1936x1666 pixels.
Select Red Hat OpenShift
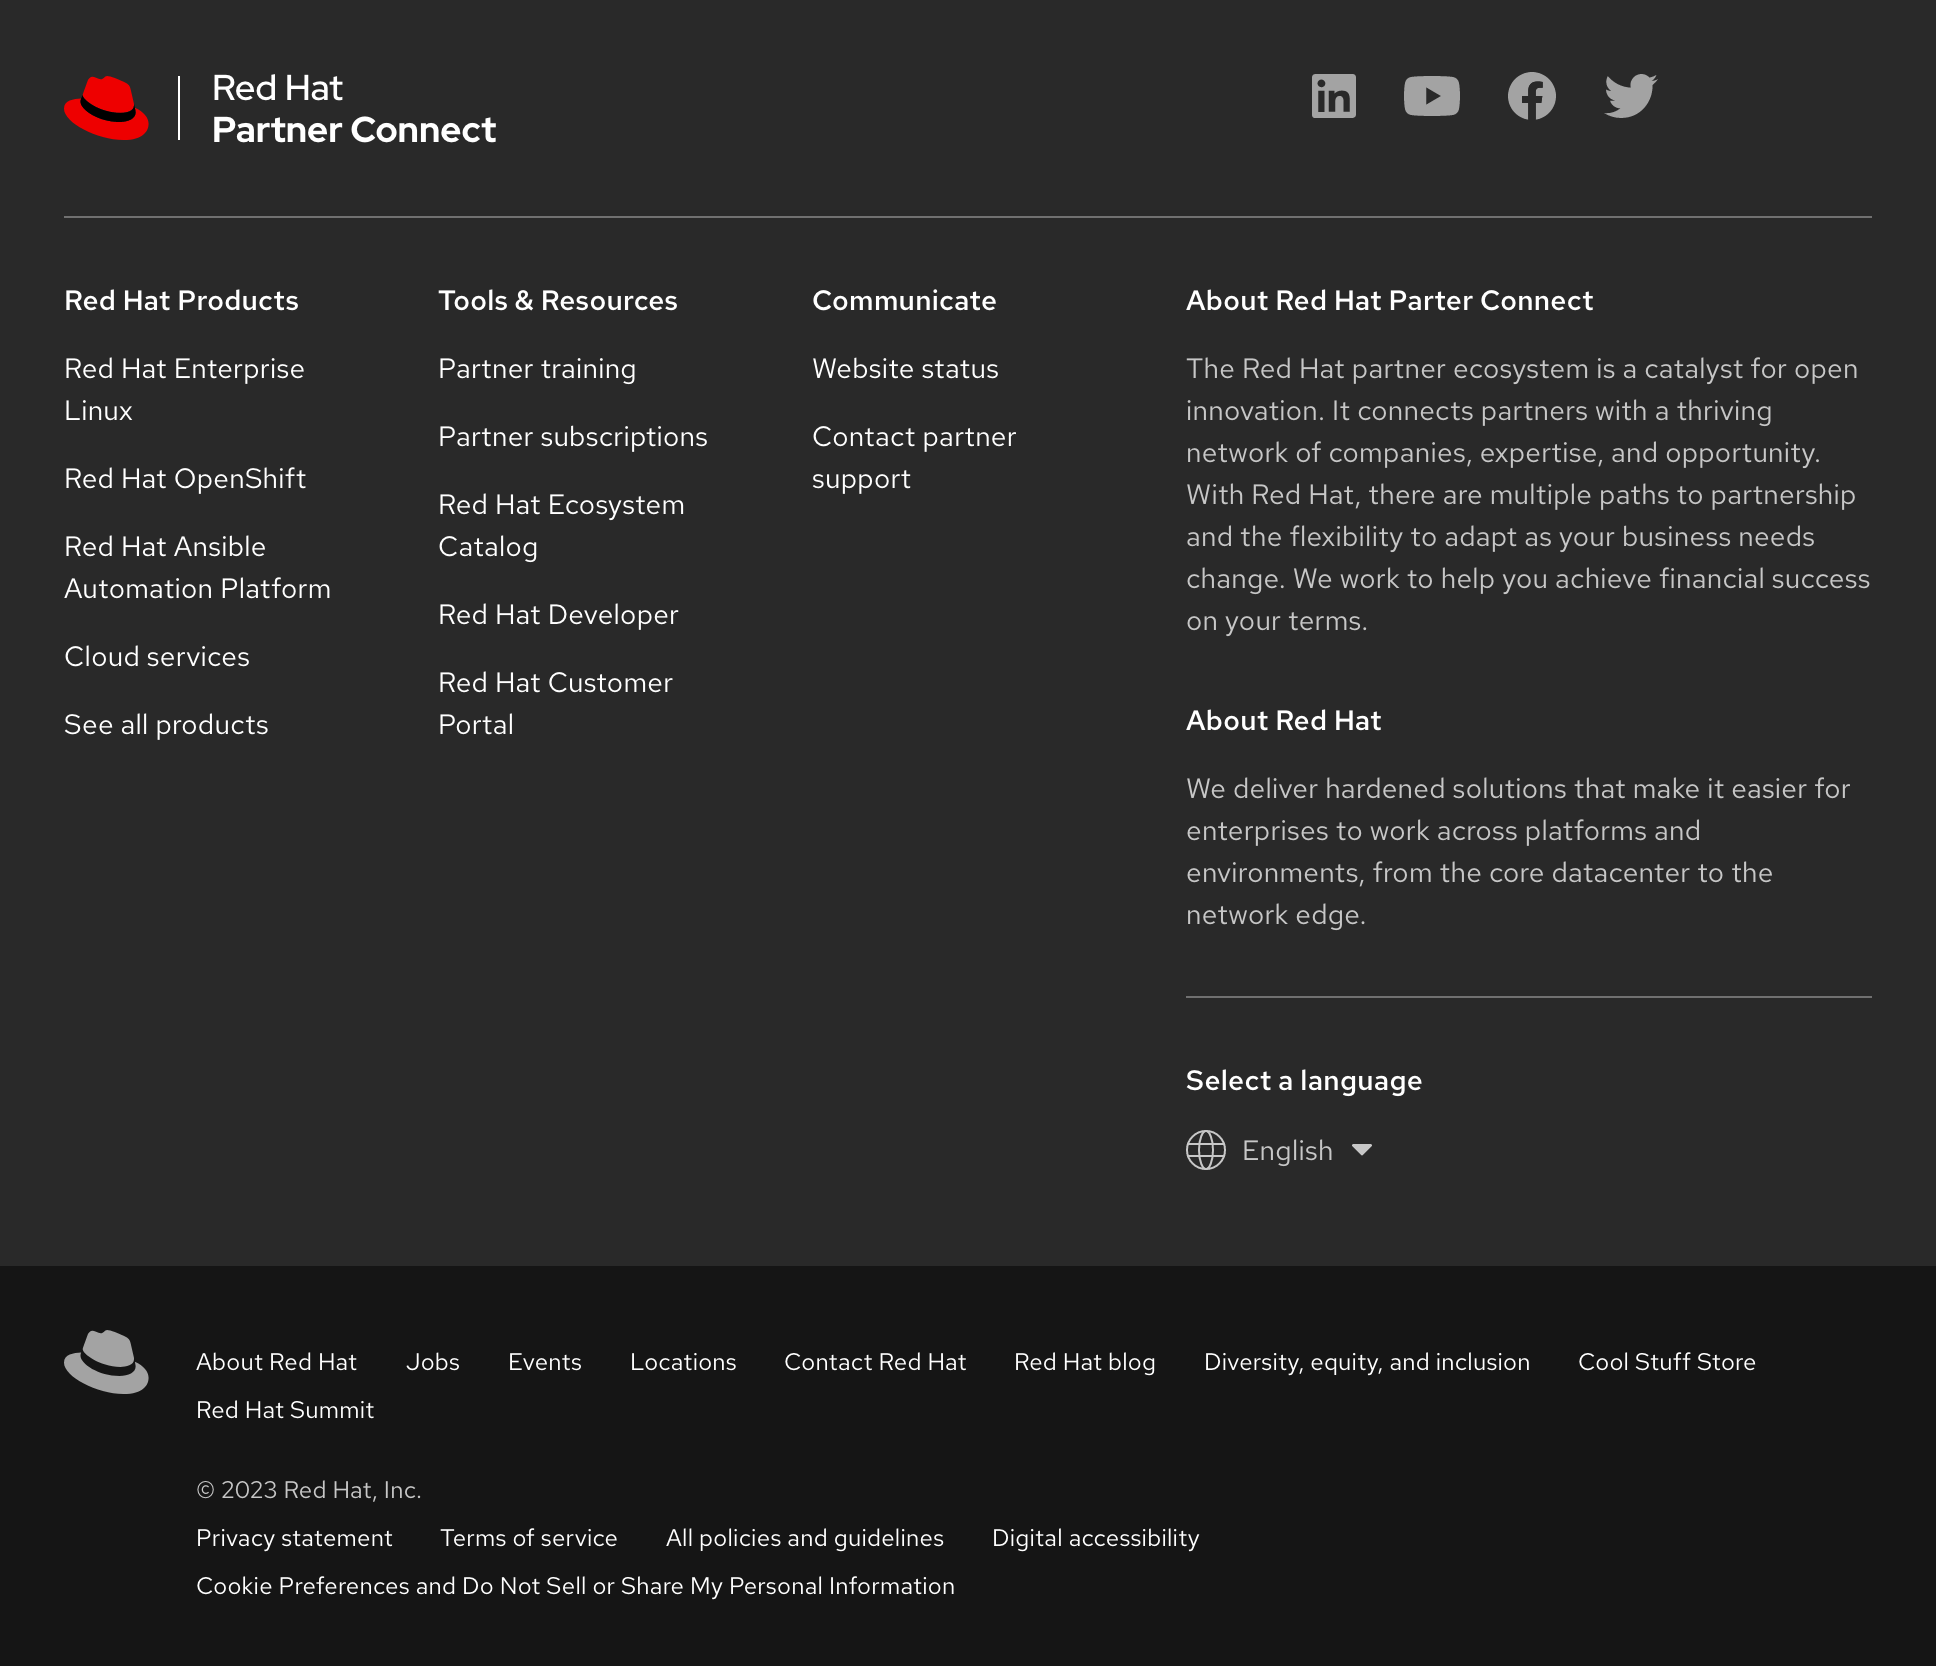pos(185,479)
